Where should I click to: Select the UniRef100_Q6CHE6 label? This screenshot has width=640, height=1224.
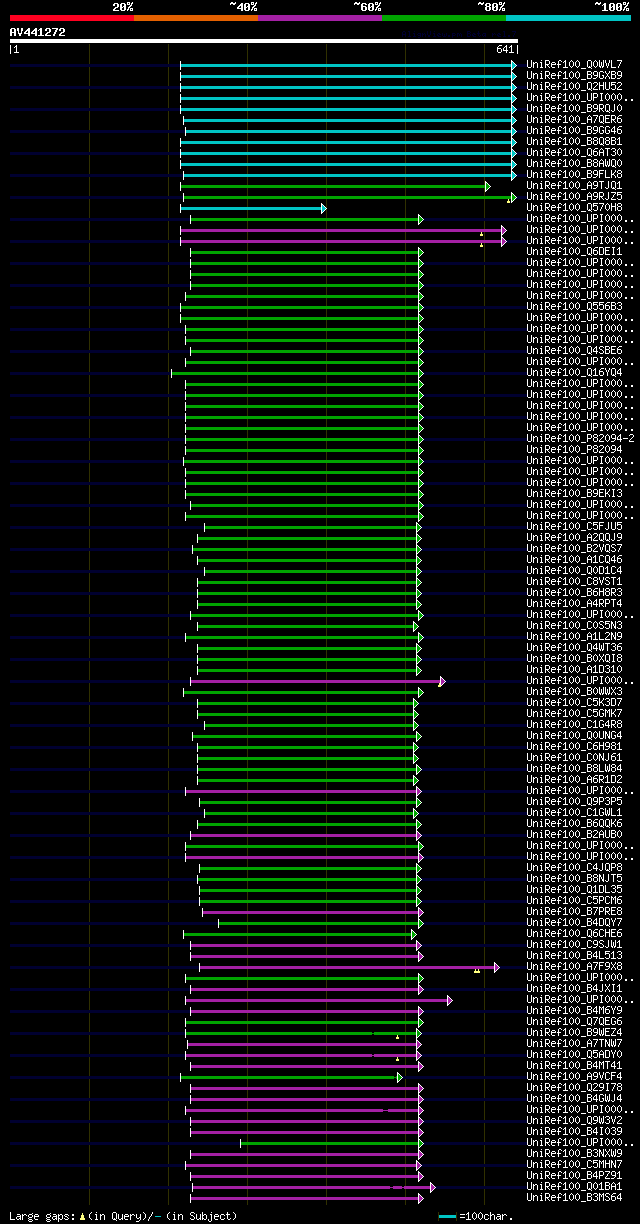[x=574, y=933]
